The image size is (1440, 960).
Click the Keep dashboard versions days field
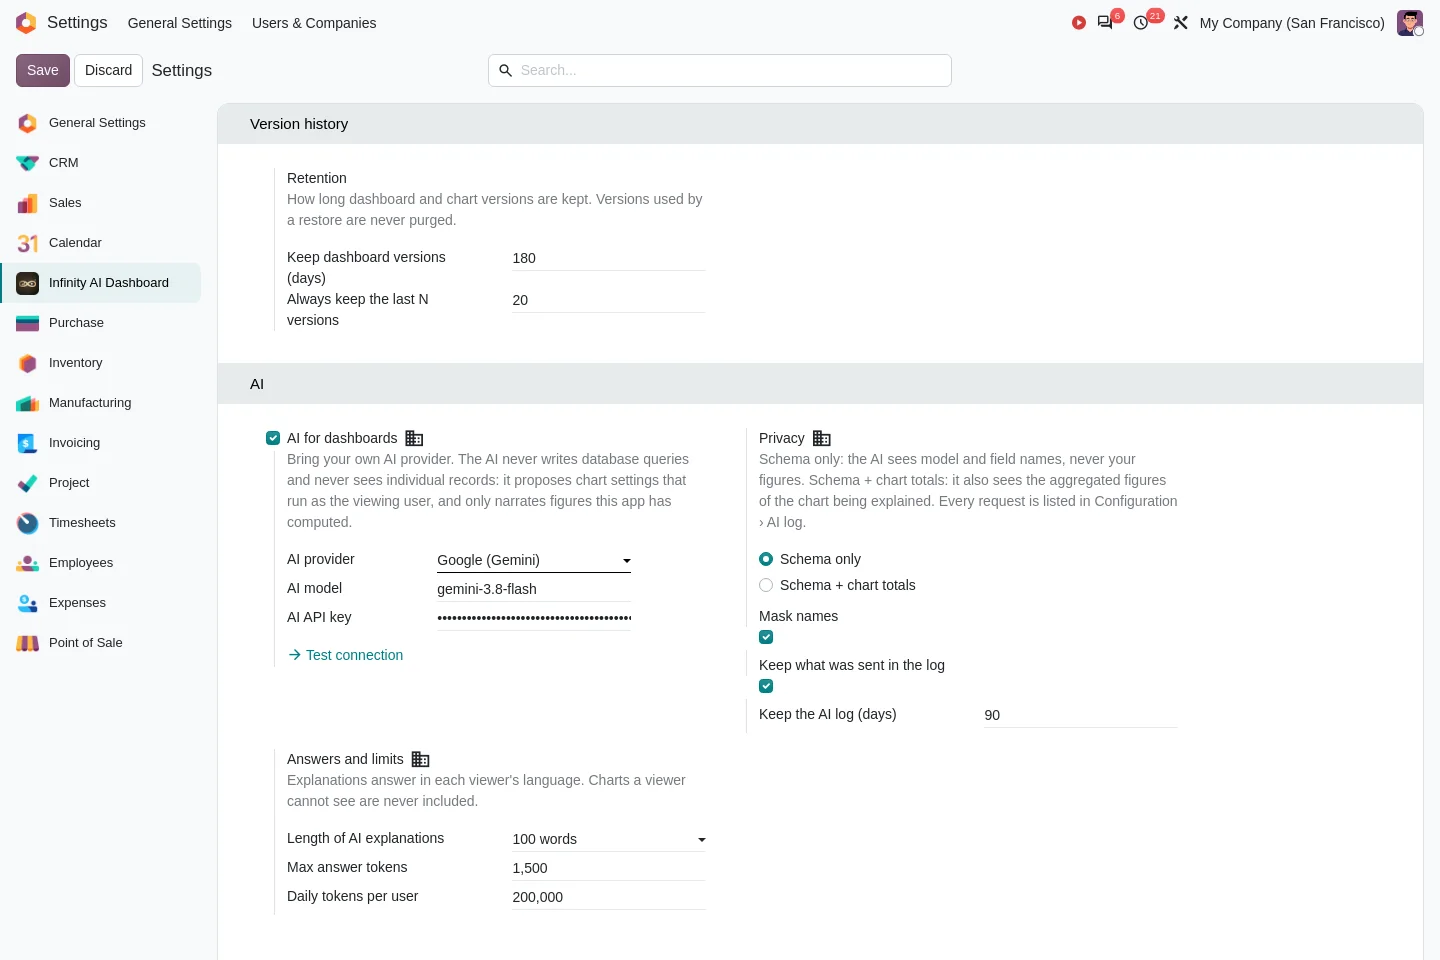pos(609,258)
